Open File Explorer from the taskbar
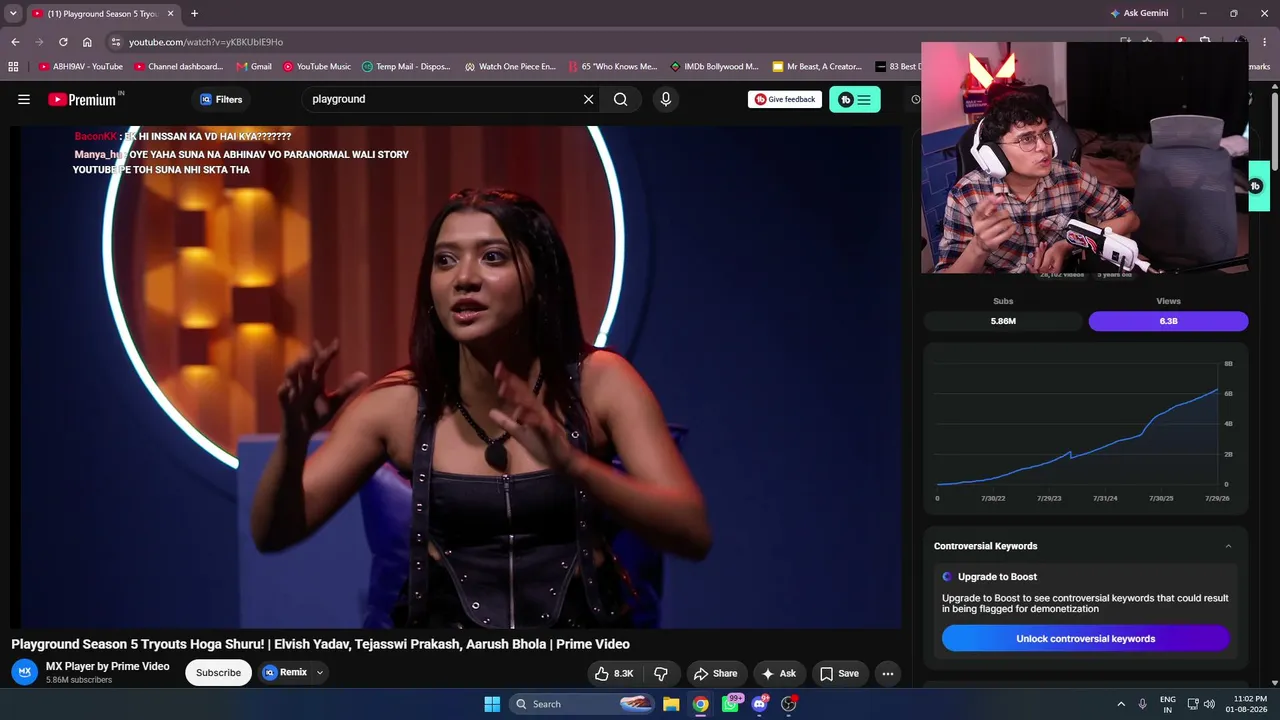The width and height of the screenshot is (1280, 720). [x=671, y=704]
